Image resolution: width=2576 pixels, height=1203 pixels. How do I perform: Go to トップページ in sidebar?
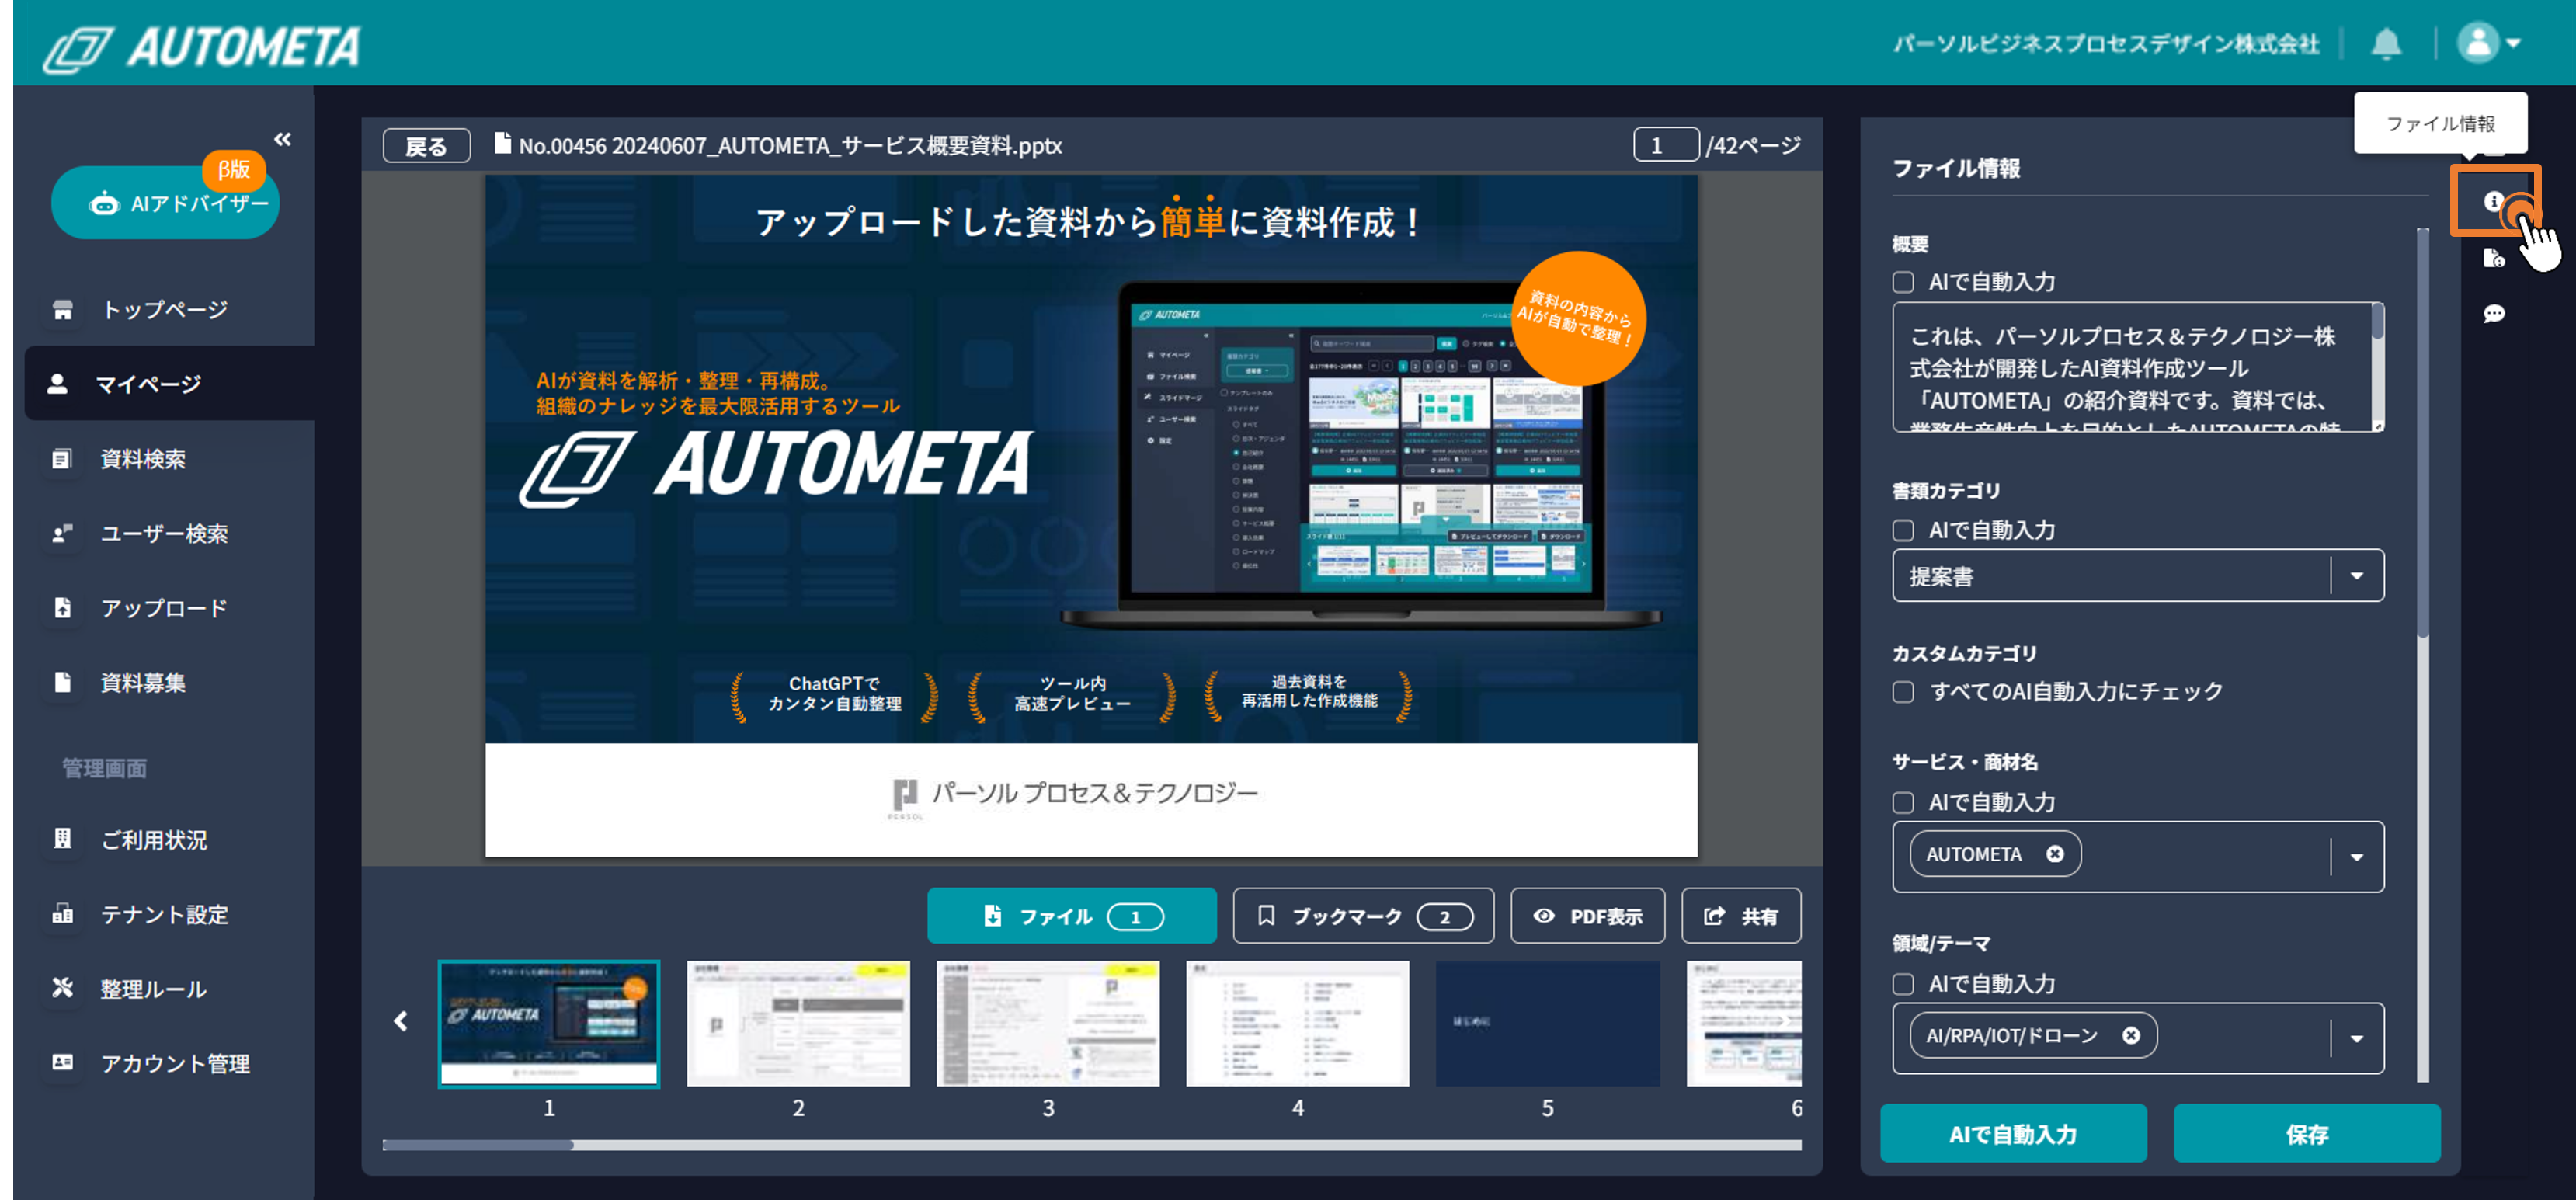coord(165,310)
